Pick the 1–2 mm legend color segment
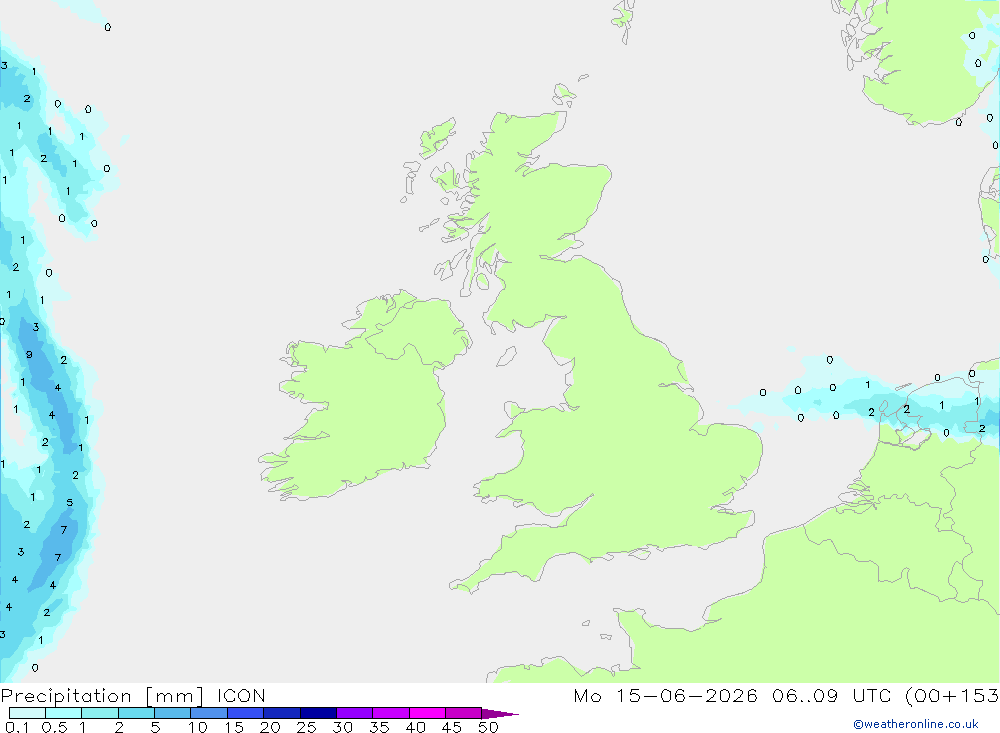This screenshot has width=1000, height=733. pos(99,713)
